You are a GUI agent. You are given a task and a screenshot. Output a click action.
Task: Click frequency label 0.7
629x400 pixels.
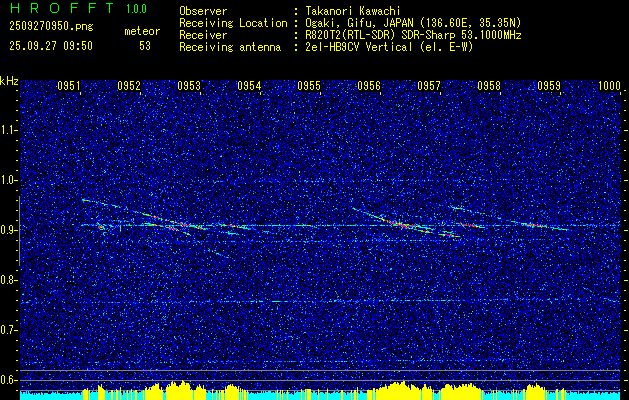click(x=9, y=330)
